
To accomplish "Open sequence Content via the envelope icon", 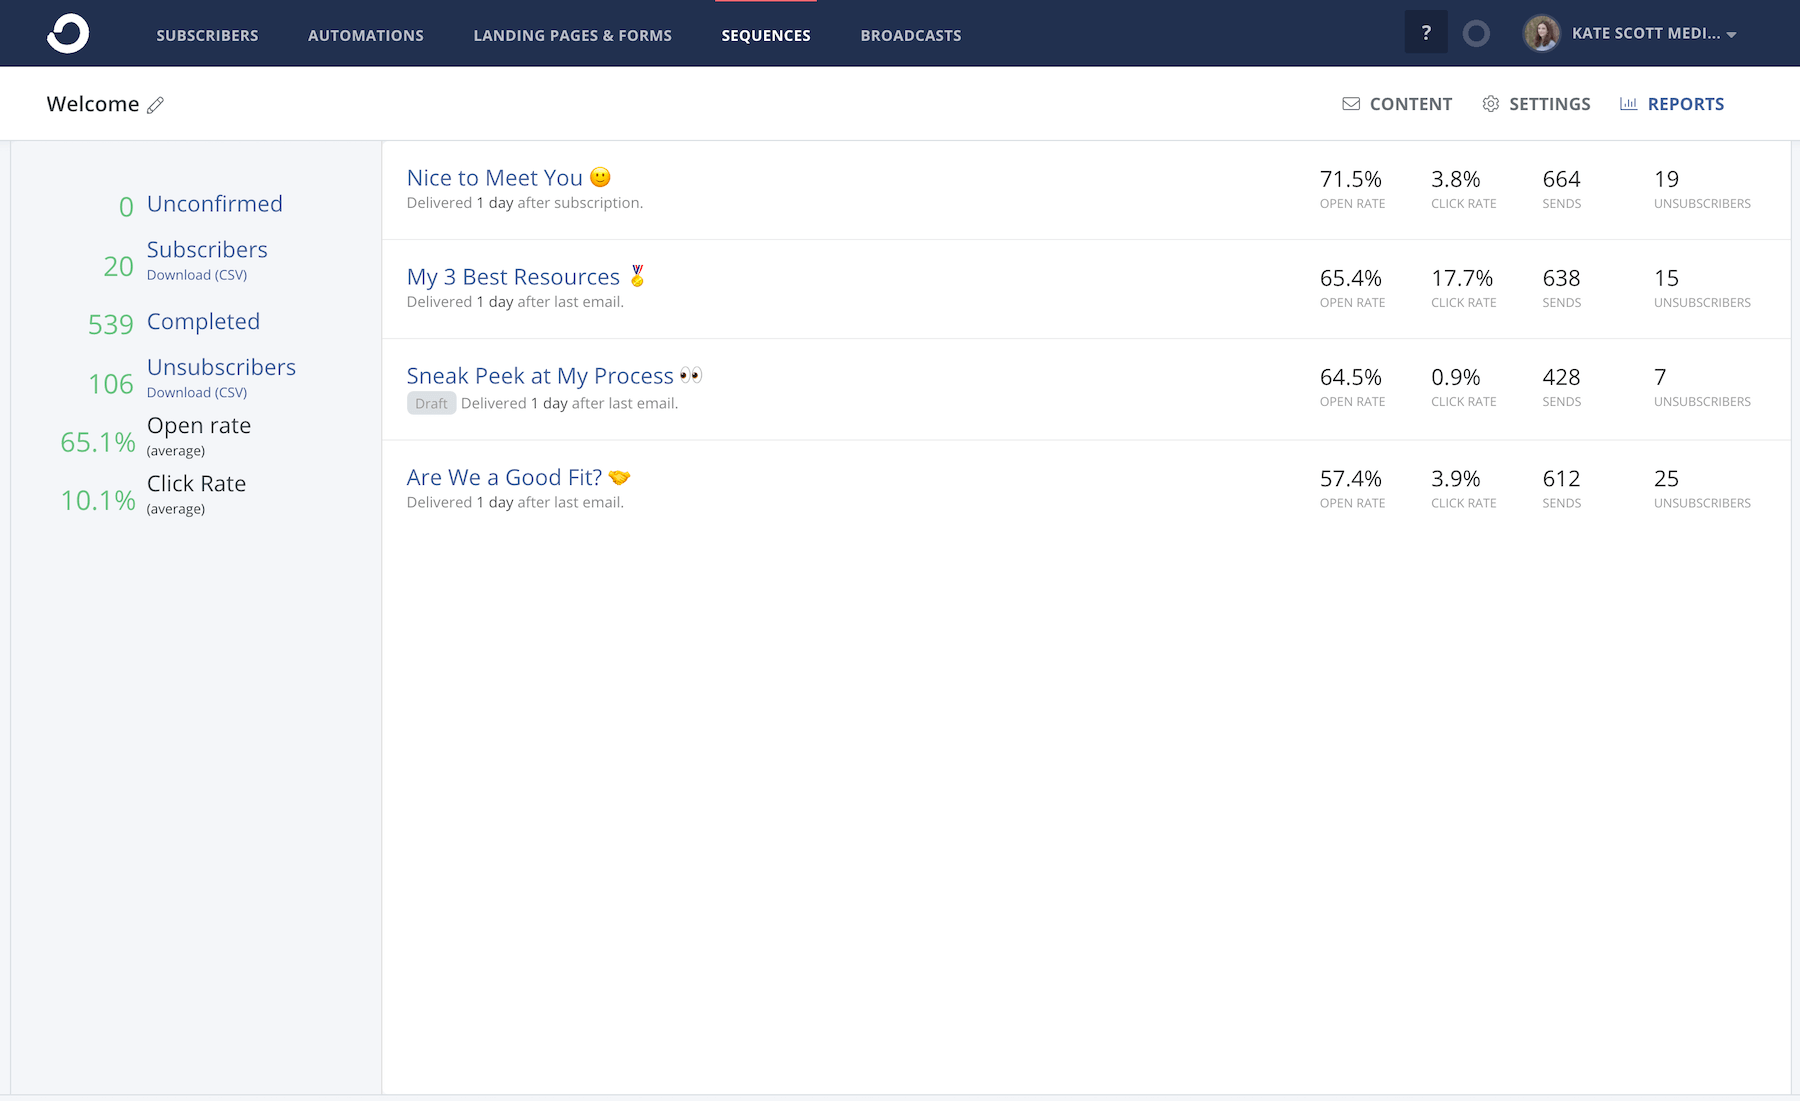I will click(x=1351, y=103).
